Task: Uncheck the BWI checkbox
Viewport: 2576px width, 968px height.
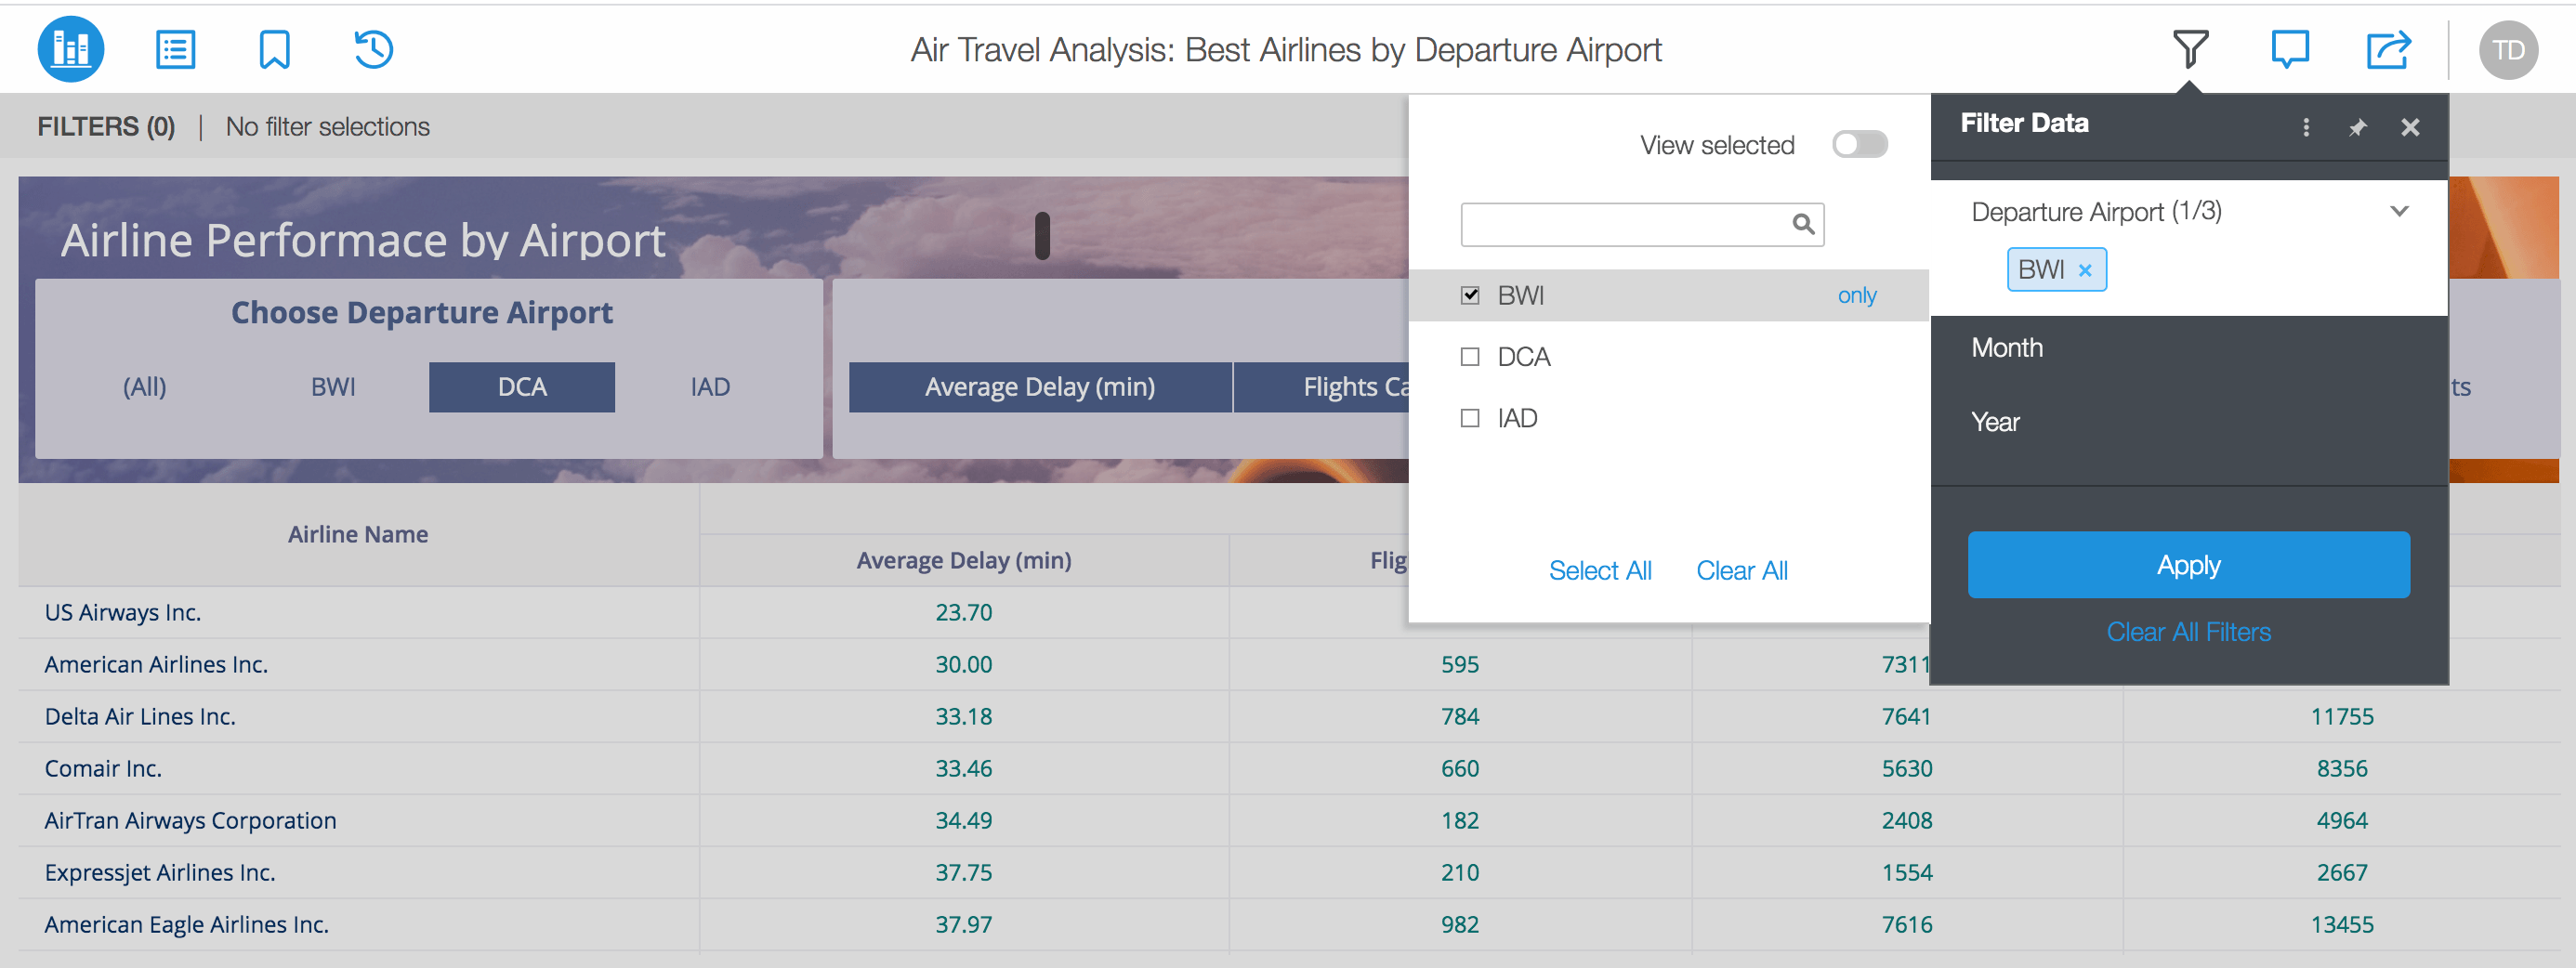Action: 1469,295
